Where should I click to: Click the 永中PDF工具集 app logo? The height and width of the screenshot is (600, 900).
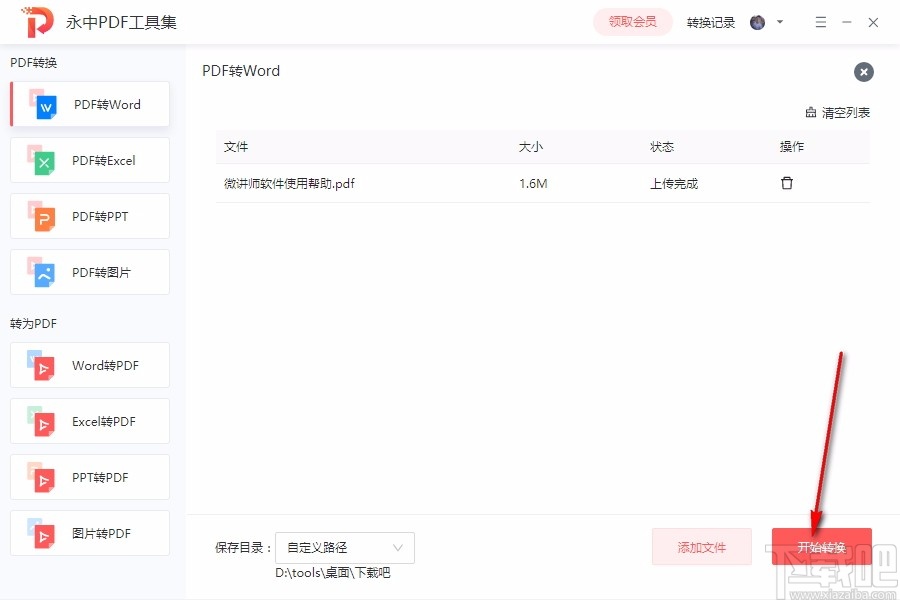[38, 21]
